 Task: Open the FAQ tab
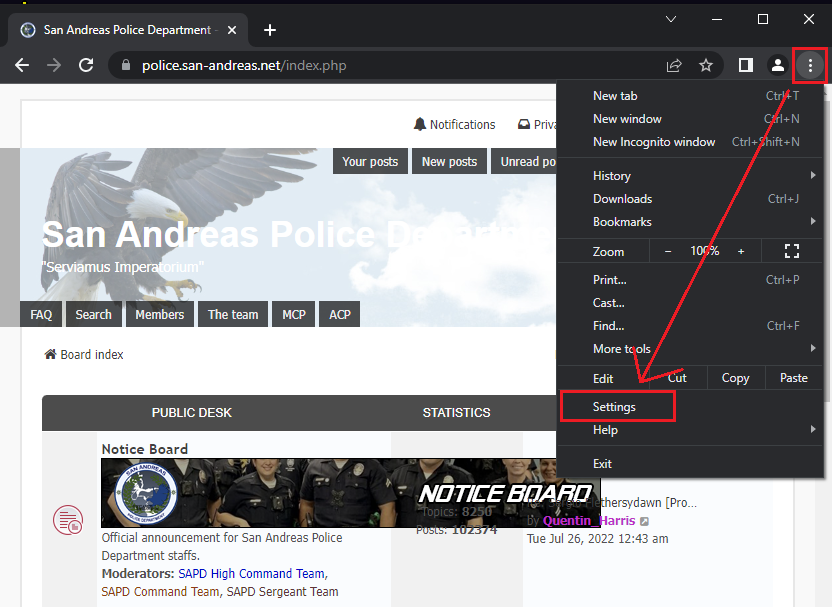(41, 314)
